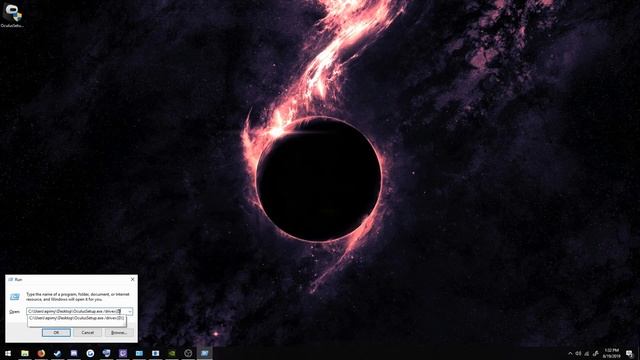Show hidden system tray icons
This screenshot has width=640, height=360.
(x=570, y=353)
